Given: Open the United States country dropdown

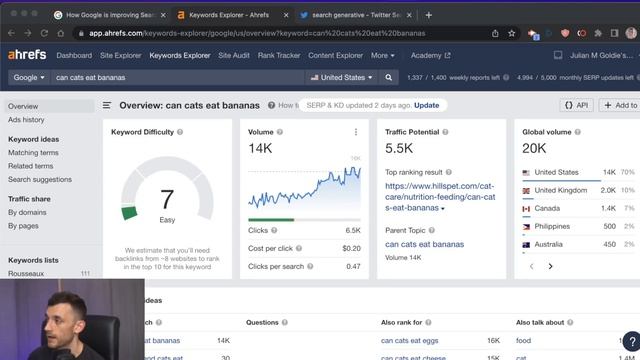Looking at the screenshot, I should pos(342,77).
